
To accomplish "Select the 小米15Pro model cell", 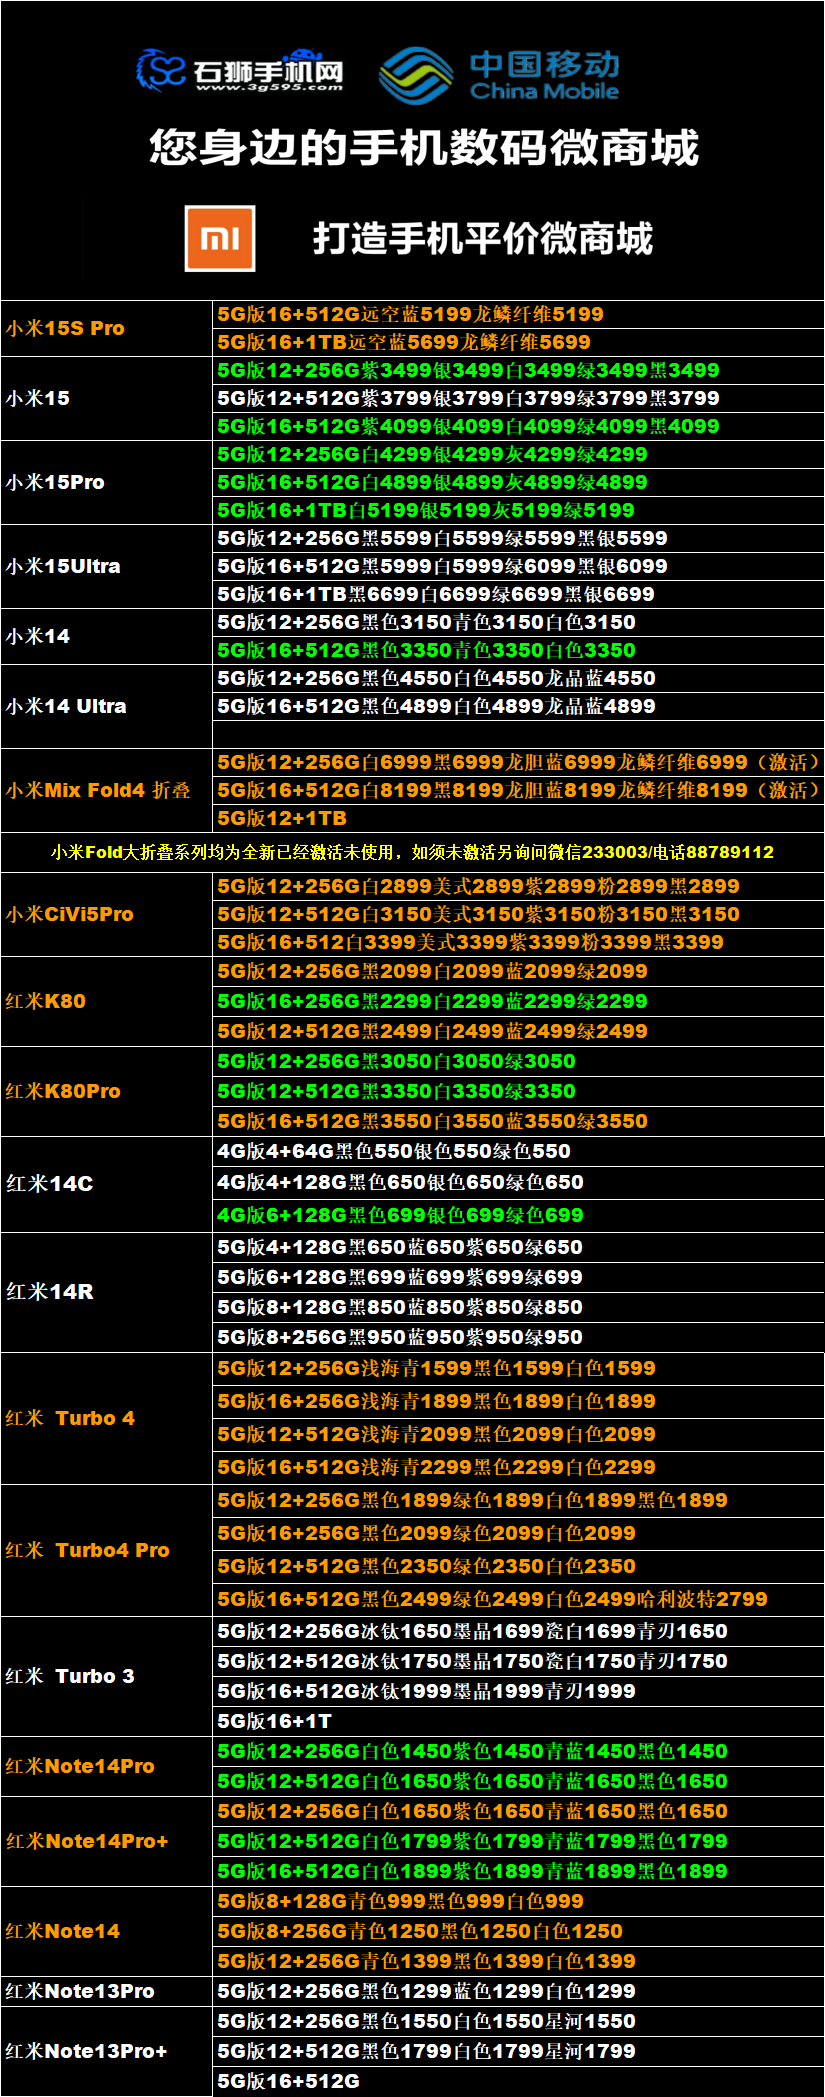I will 107,482.
